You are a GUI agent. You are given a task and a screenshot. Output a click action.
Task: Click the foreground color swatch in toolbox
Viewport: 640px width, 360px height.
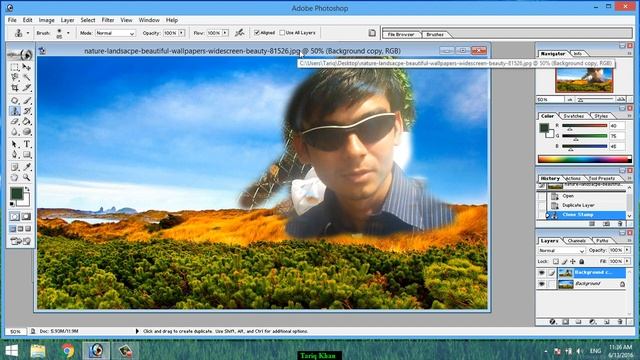(x=17, y=193)
